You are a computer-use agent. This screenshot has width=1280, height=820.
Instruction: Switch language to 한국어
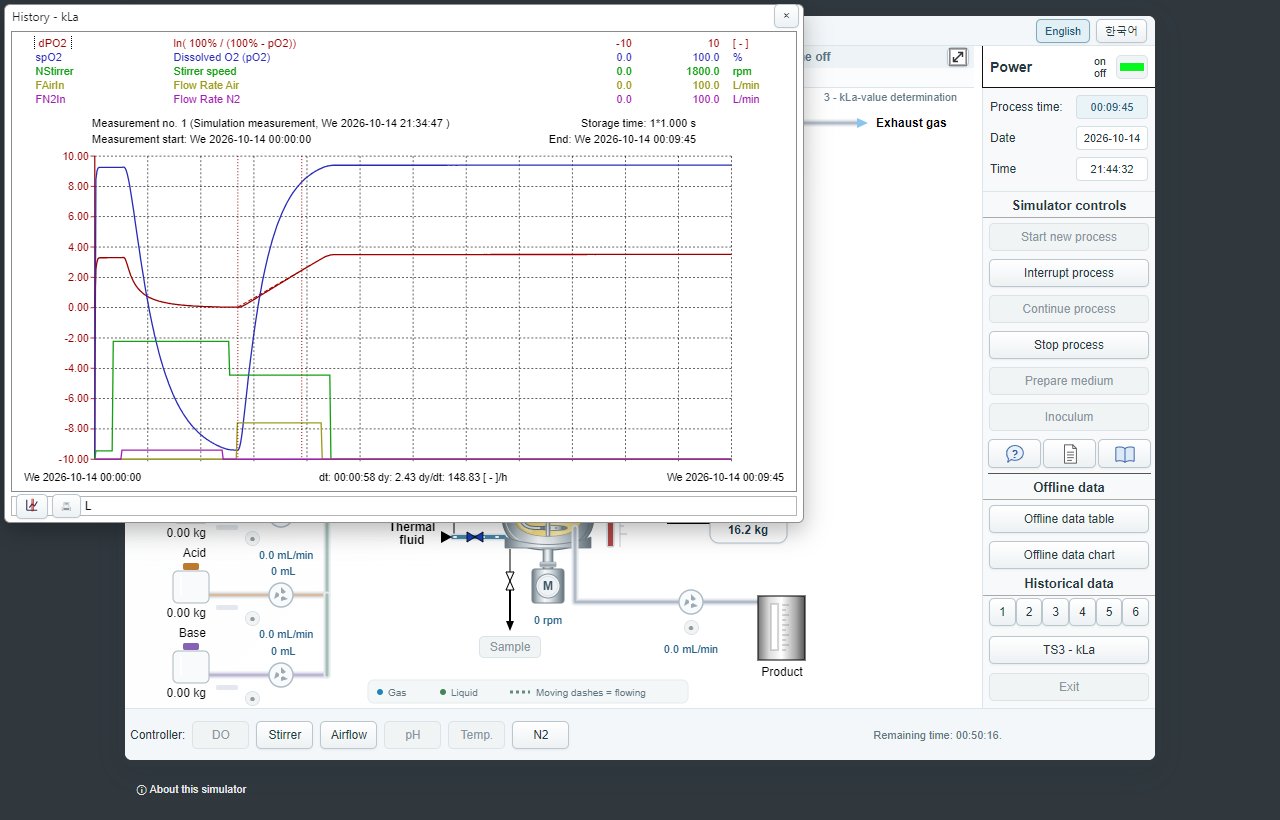tap(1121, 31)
